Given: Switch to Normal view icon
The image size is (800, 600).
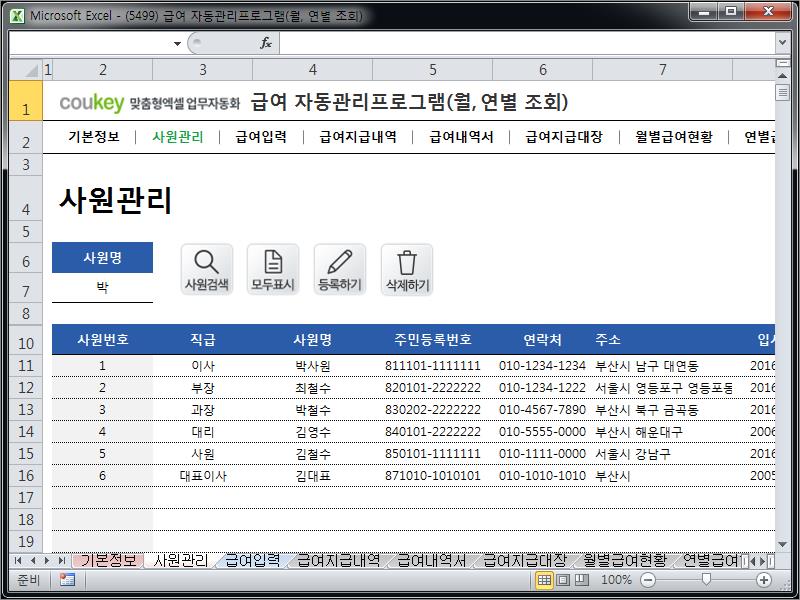Looking at the screenshot, I should click(x=544, y=580).
